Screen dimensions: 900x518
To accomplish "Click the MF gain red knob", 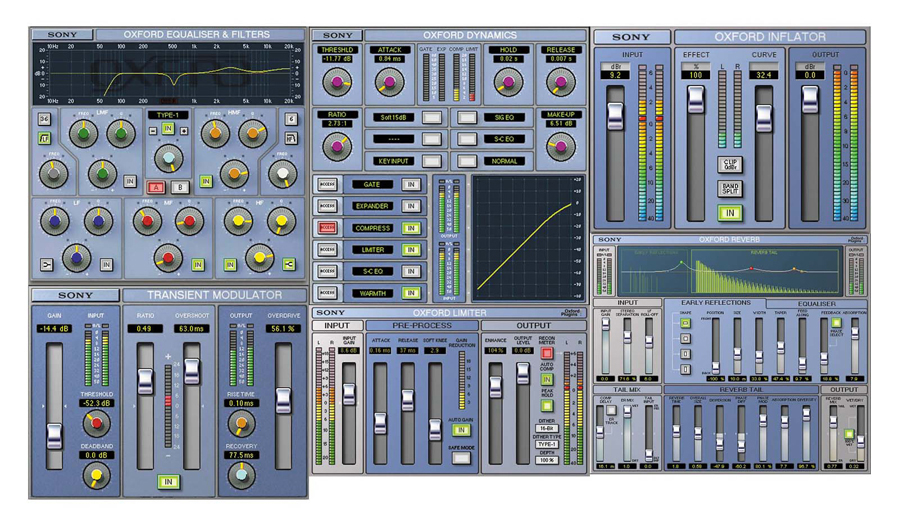I will [x=168, y=258].
